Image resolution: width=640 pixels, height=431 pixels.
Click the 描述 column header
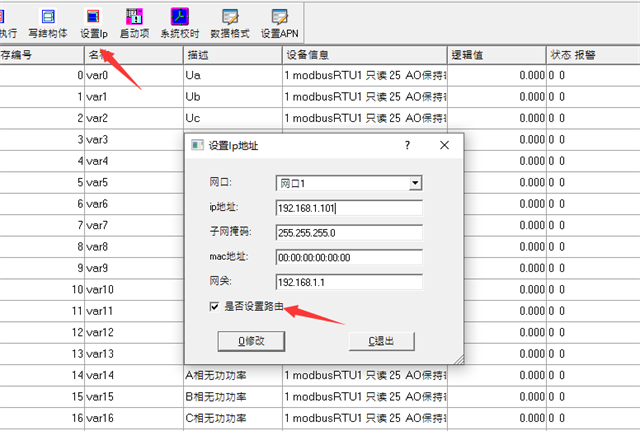(x=233, y=55)
